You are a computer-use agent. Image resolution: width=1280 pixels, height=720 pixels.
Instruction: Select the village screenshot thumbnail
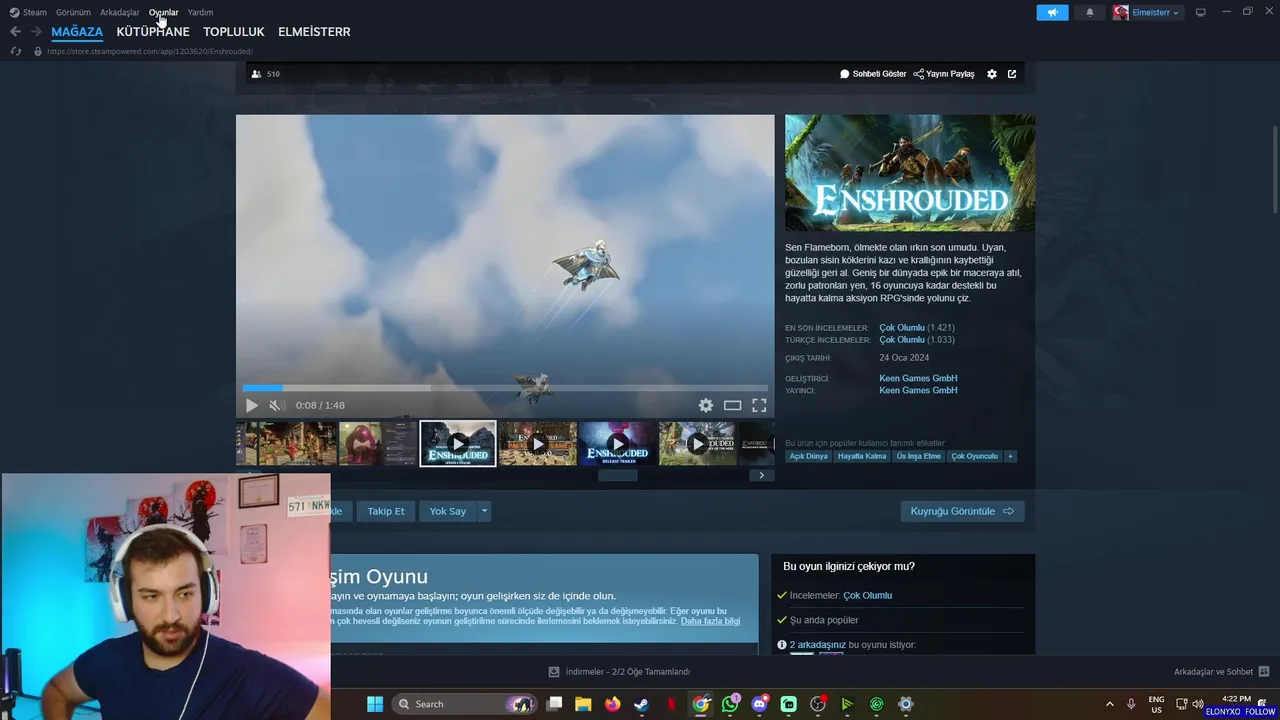[x=298, y=443]
